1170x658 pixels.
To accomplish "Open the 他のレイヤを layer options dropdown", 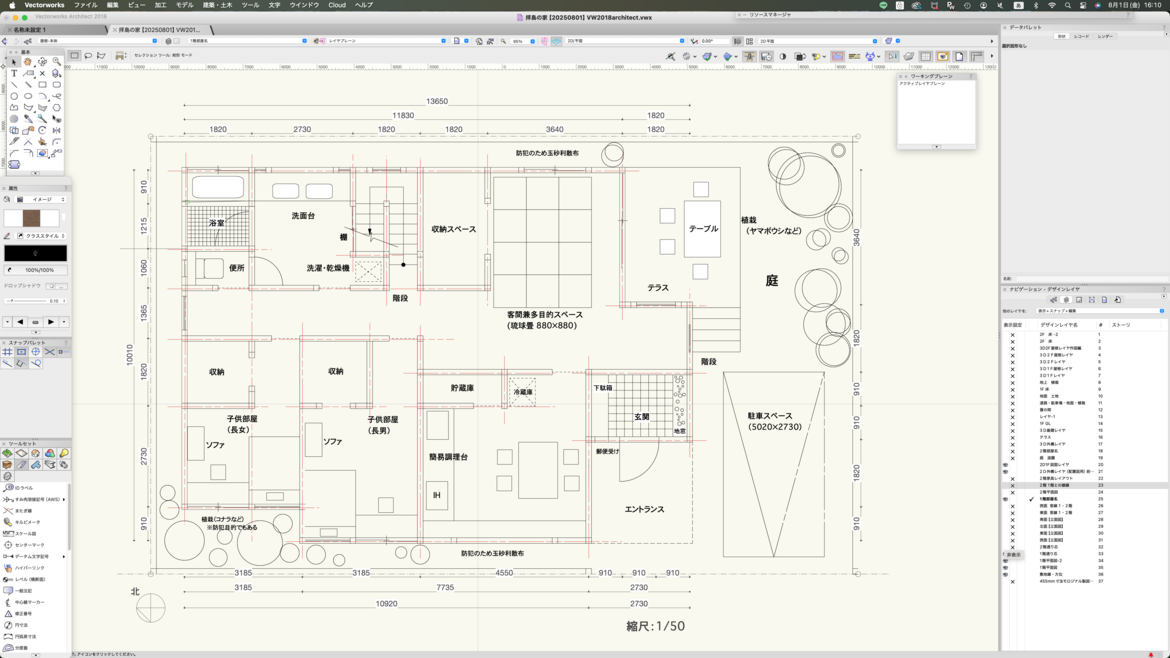I will (x=1099, y=311).
